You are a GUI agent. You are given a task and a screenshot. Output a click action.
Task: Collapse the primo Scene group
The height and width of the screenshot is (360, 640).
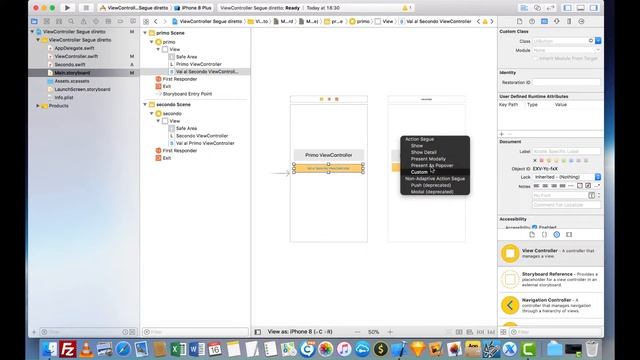pyautogui.click(x=145, y=33)
